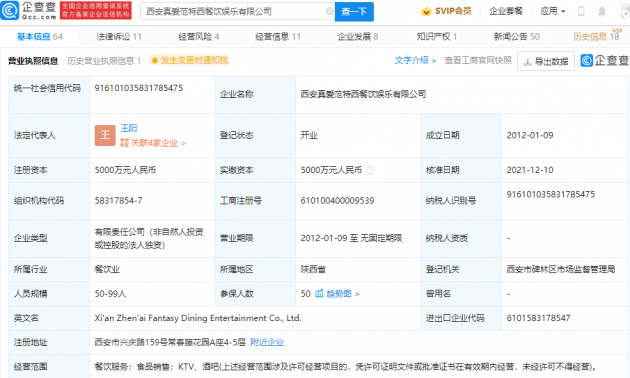The image size is (630, 378).
Task: Select the 经营范围 business scope text
Action: click(x=346, y=367)
